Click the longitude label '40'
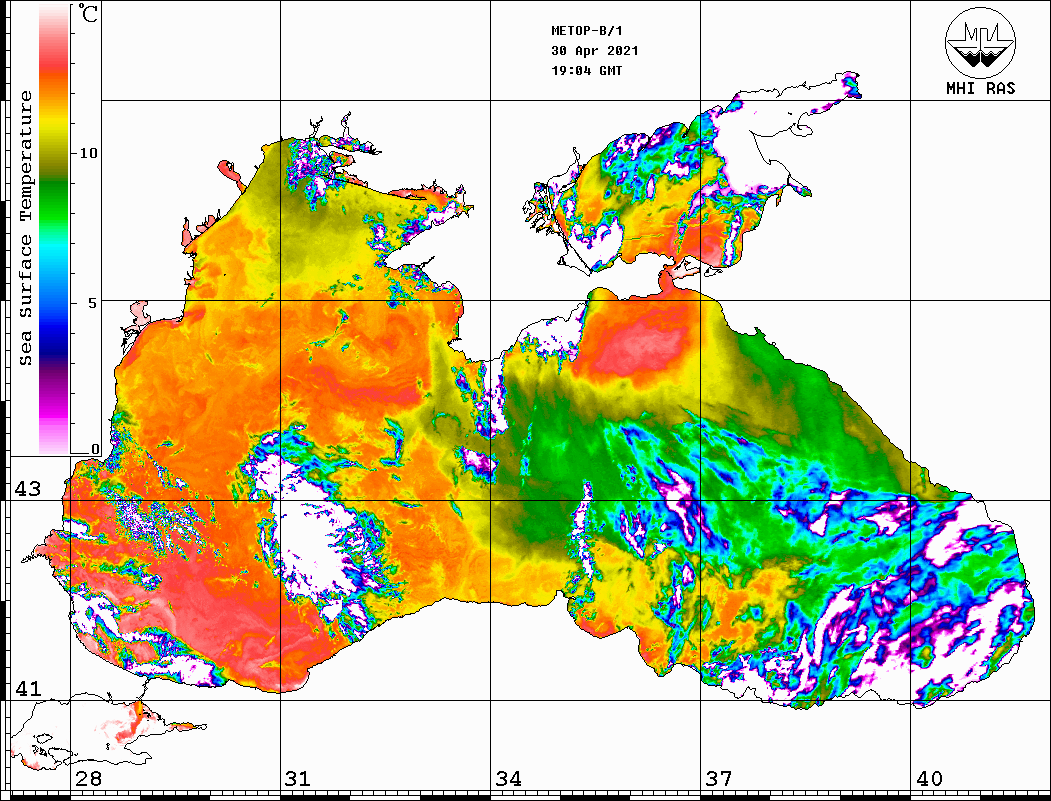Image resolution: width=1051 pixels, height=801 pixels. point(929,779)
